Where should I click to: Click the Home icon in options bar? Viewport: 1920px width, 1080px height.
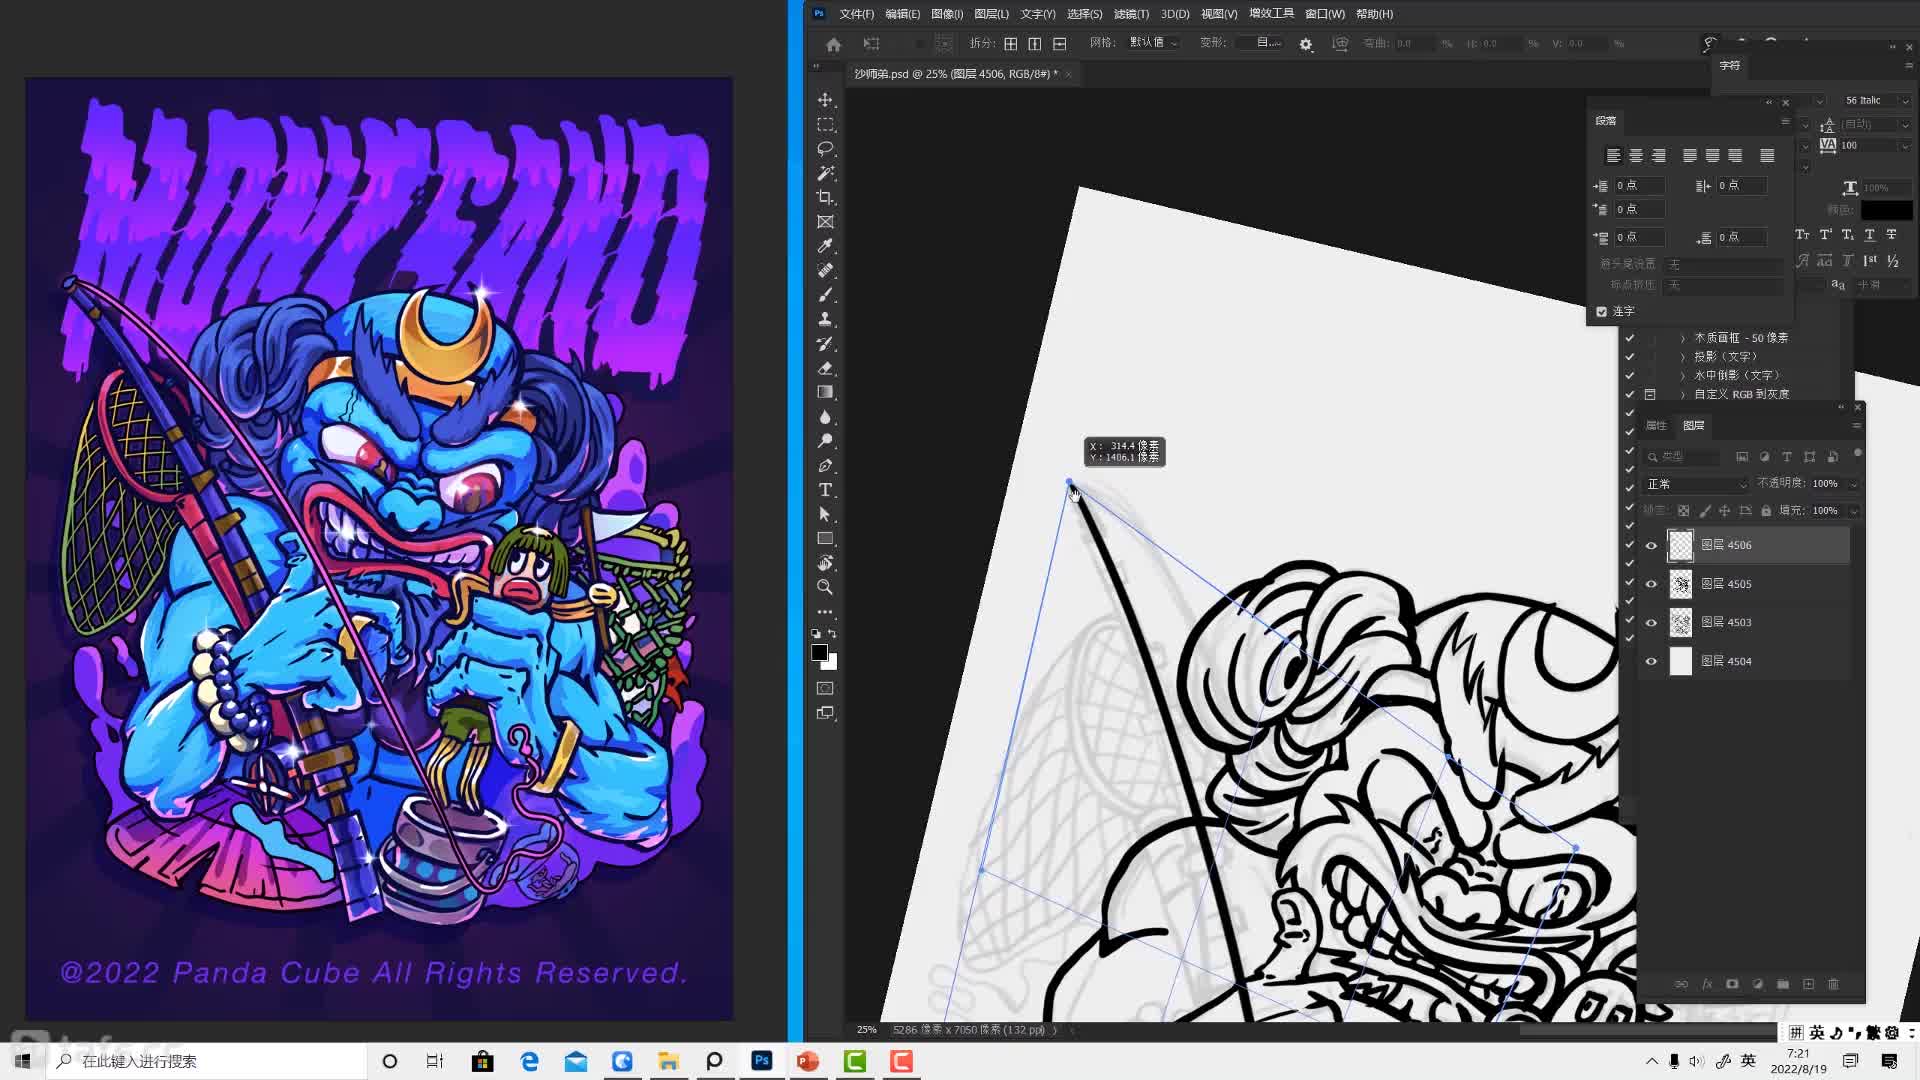[833, 44]
